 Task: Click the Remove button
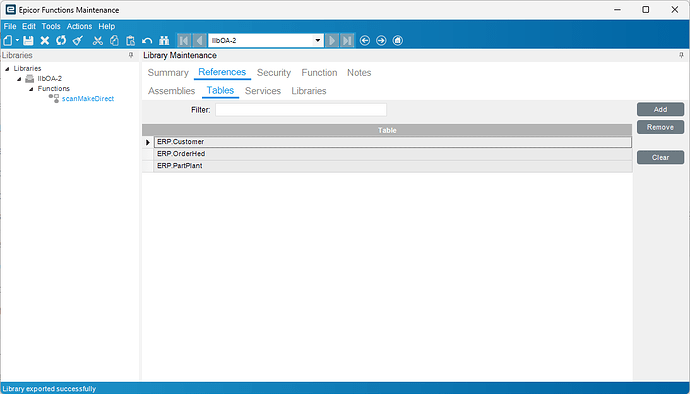point(661,127)
